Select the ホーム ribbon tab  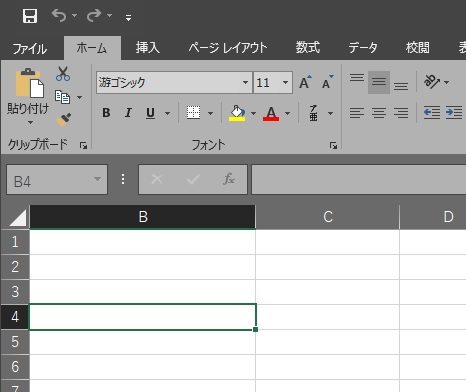point(92,48)
